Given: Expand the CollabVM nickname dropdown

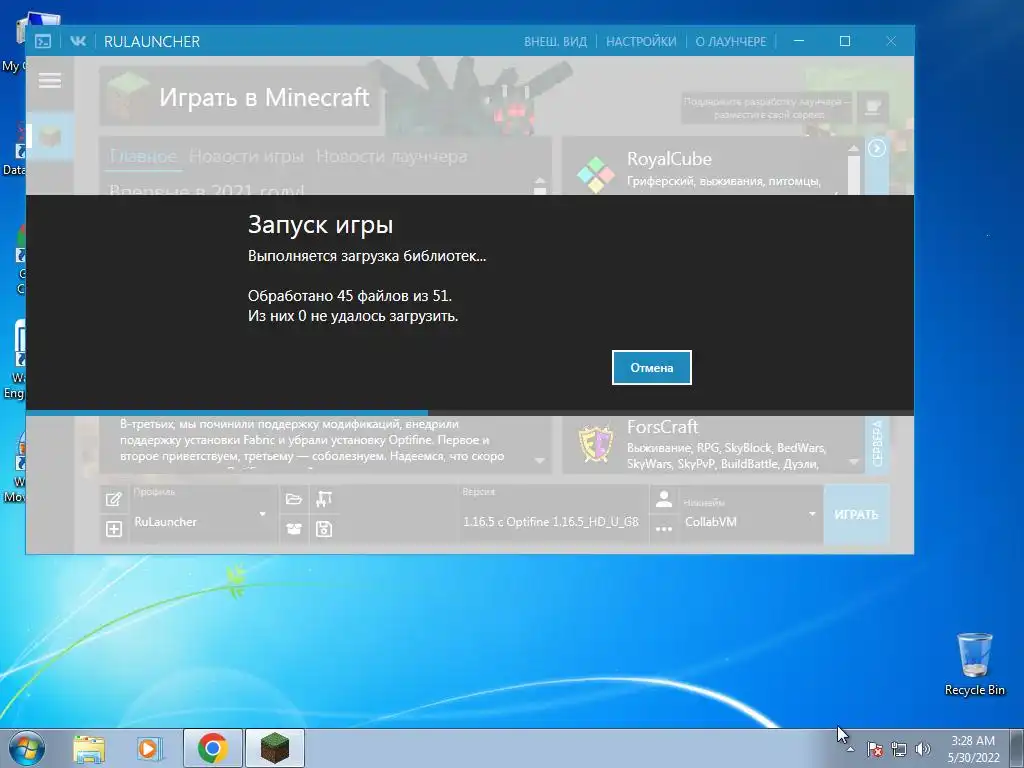Looking at the screenshot, I should coord(812,514).
